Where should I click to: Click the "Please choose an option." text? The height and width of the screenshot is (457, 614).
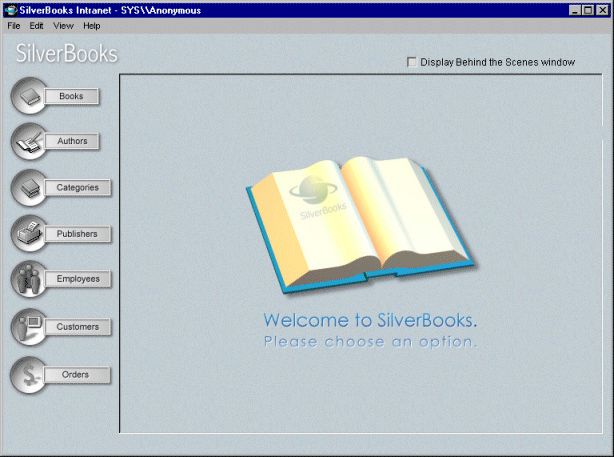coord(370,342)
